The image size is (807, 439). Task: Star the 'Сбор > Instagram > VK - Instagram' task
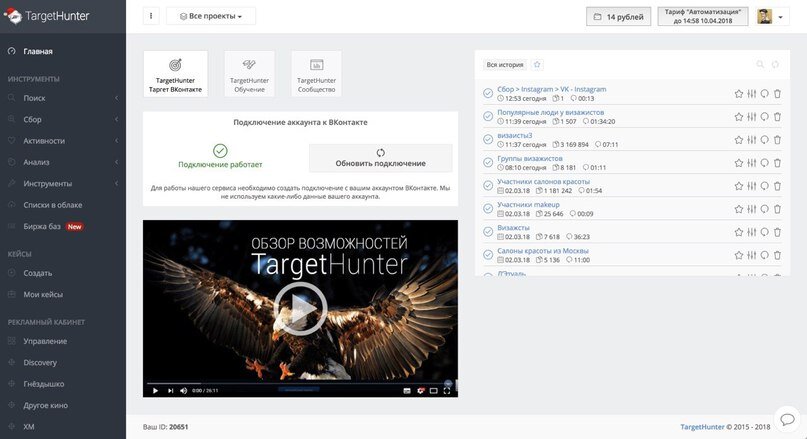click(x=739, y=94)
